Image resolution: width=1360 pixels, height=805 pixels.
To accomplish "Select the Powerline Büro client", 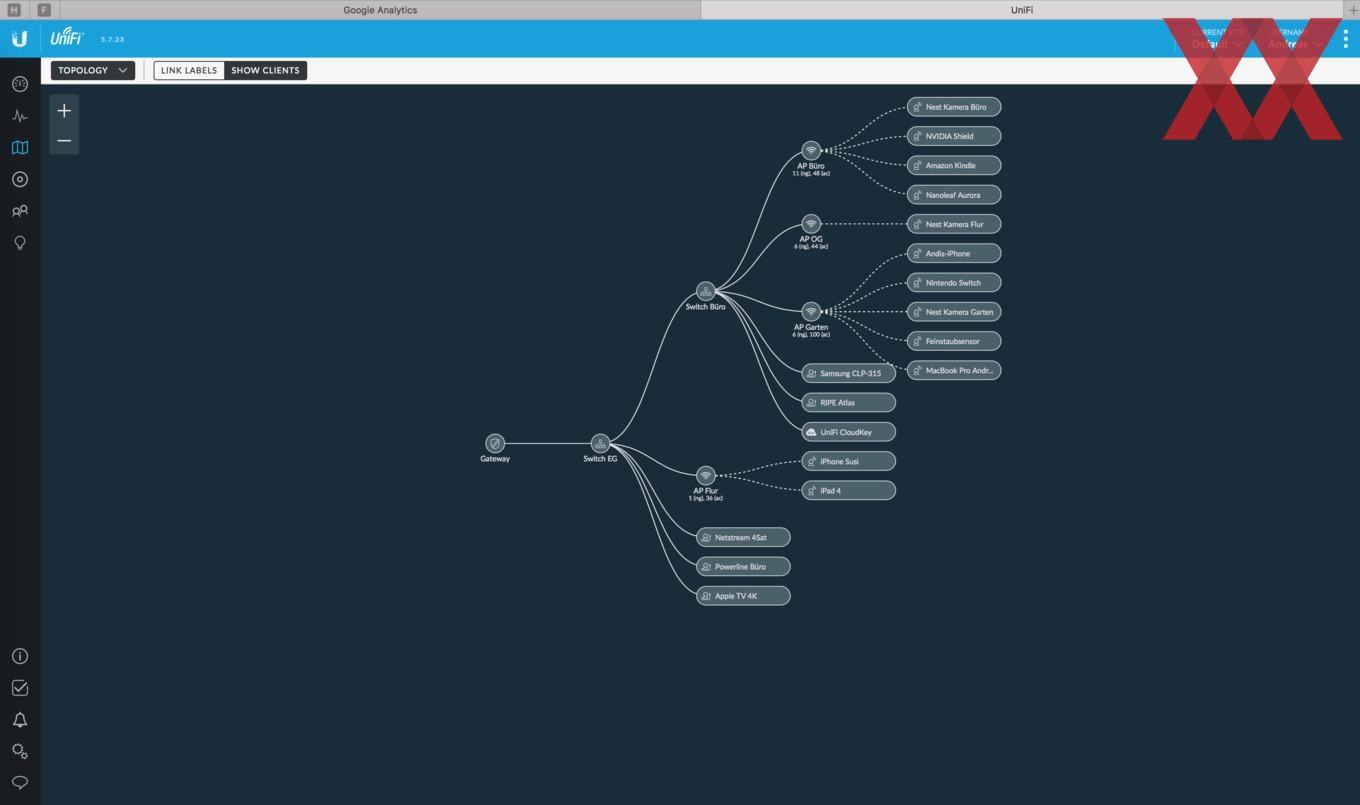I will coord(743,566).
